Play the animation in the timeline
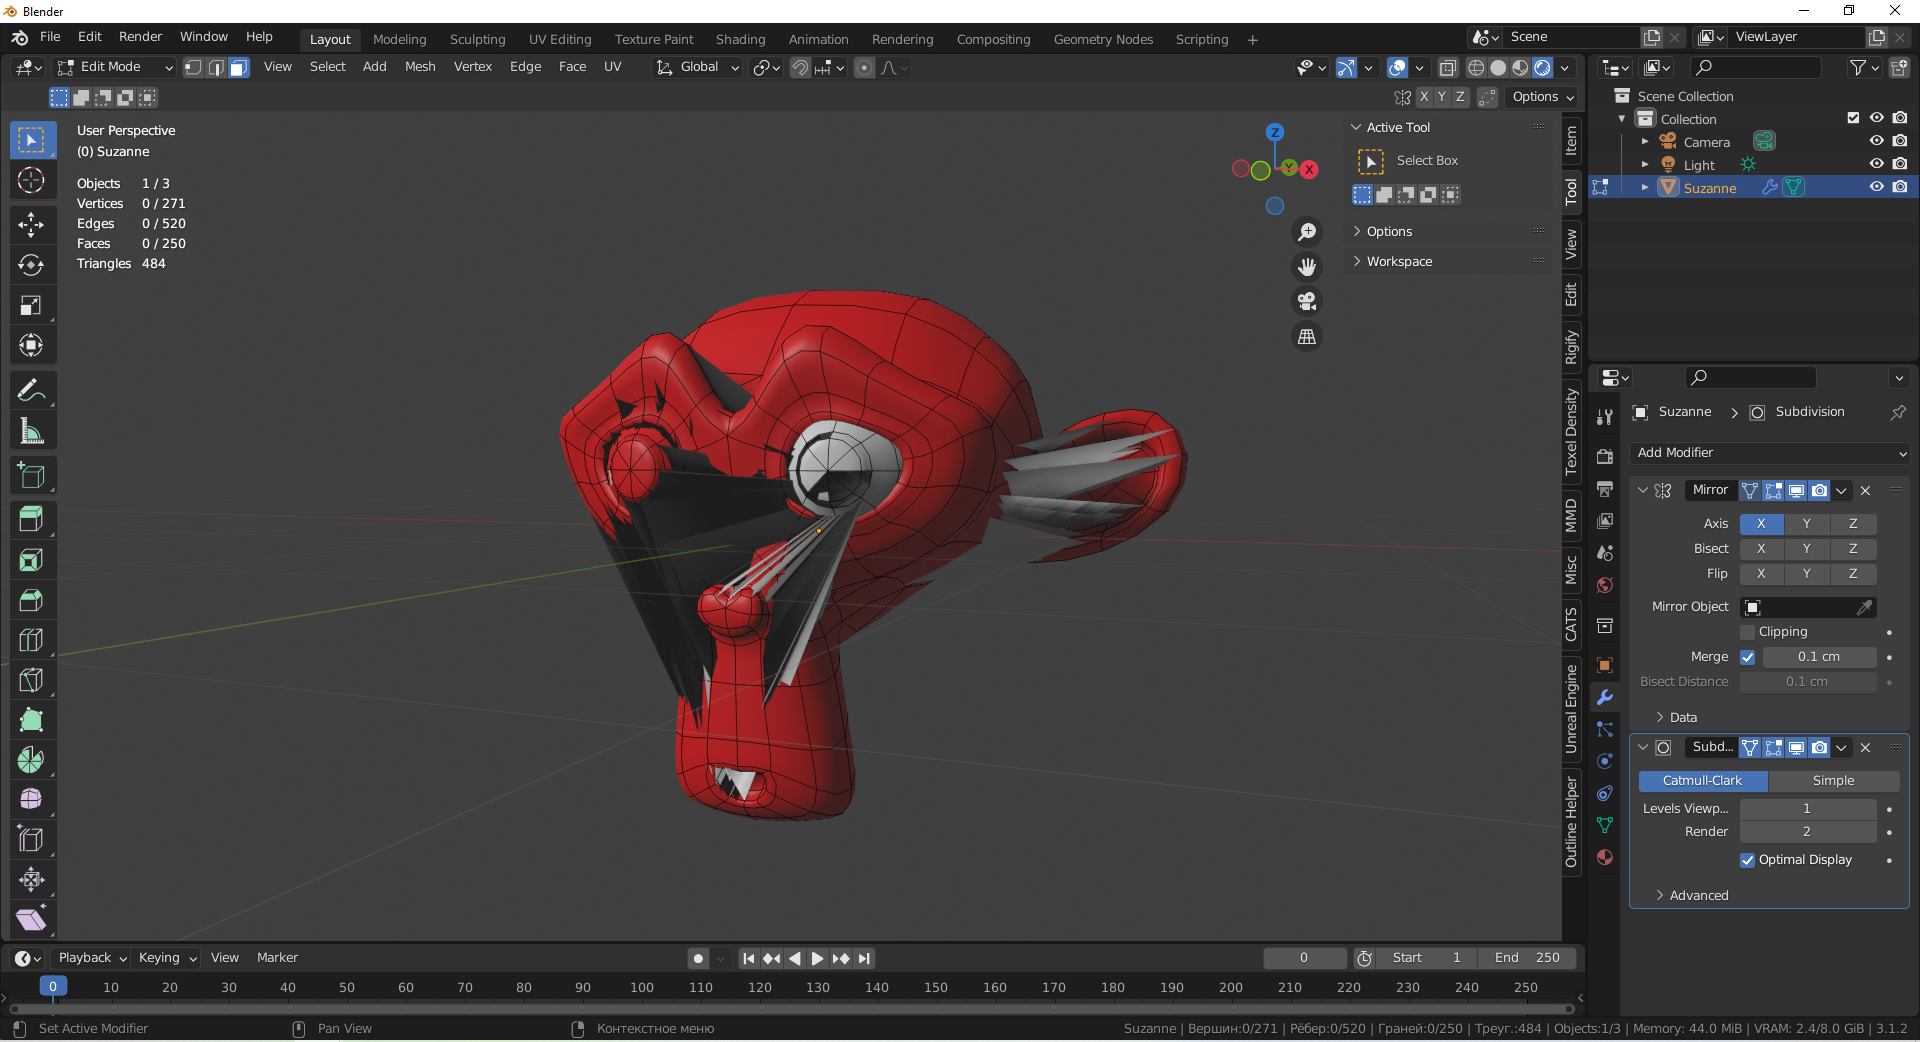 click(817, 958)
